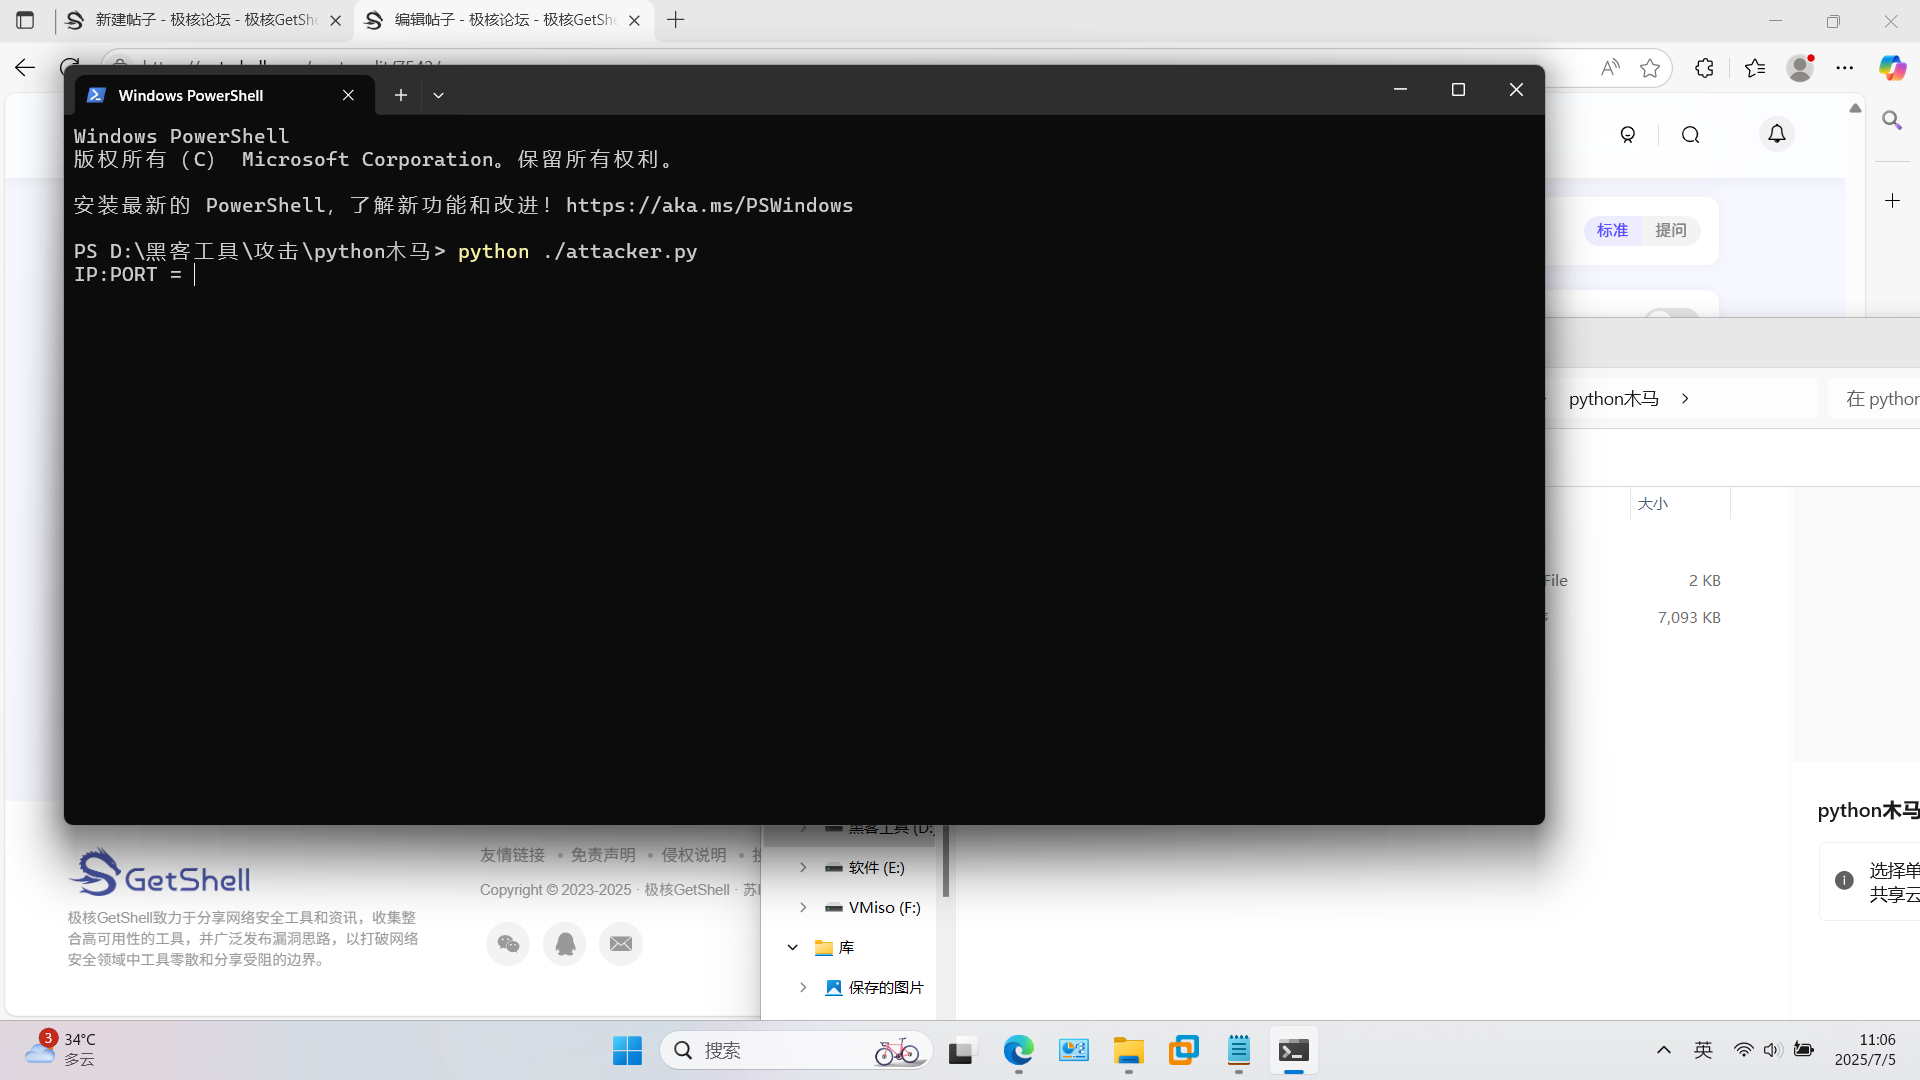Open the forum search magnifier icon
This screenshot has height=1080, width=1920.
1691,135
